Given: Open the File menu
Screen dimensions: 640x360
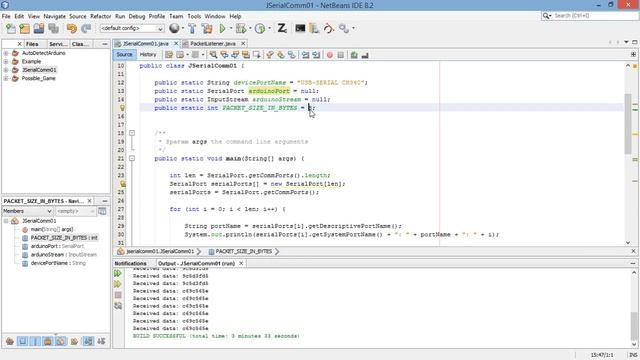Looking at the screenshot, I should point(6,16).
